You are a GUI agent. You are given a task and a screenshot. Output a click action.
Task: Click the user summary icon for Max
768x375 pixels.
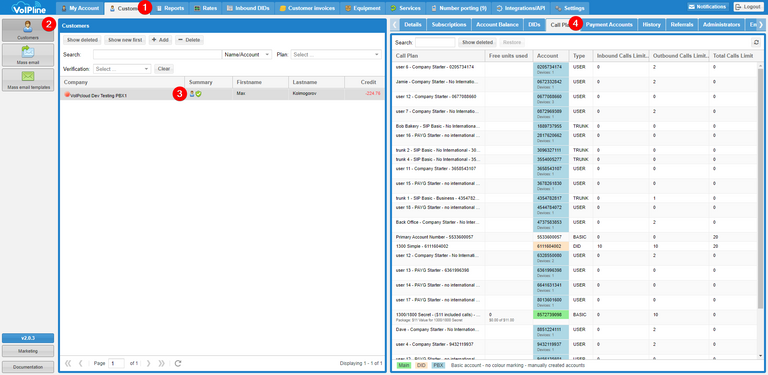tap(192, 94)
